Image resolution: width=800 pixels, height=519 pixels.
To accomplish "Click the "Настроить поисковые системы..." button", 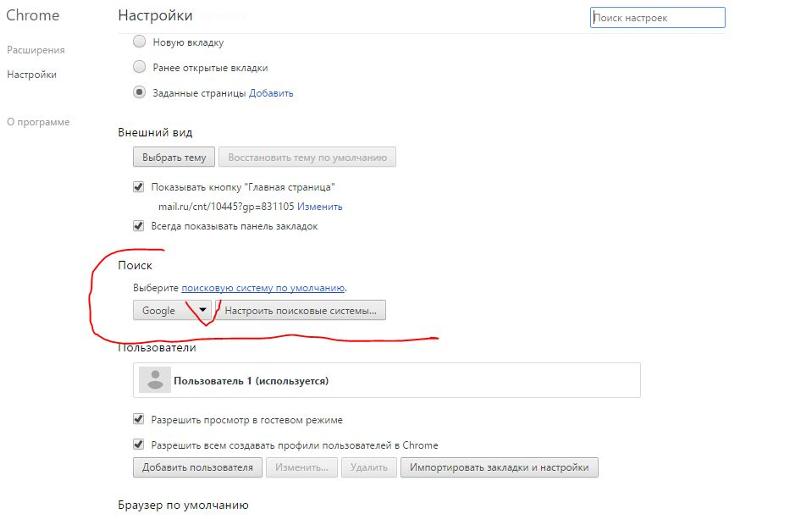I will tap(301, 311).
